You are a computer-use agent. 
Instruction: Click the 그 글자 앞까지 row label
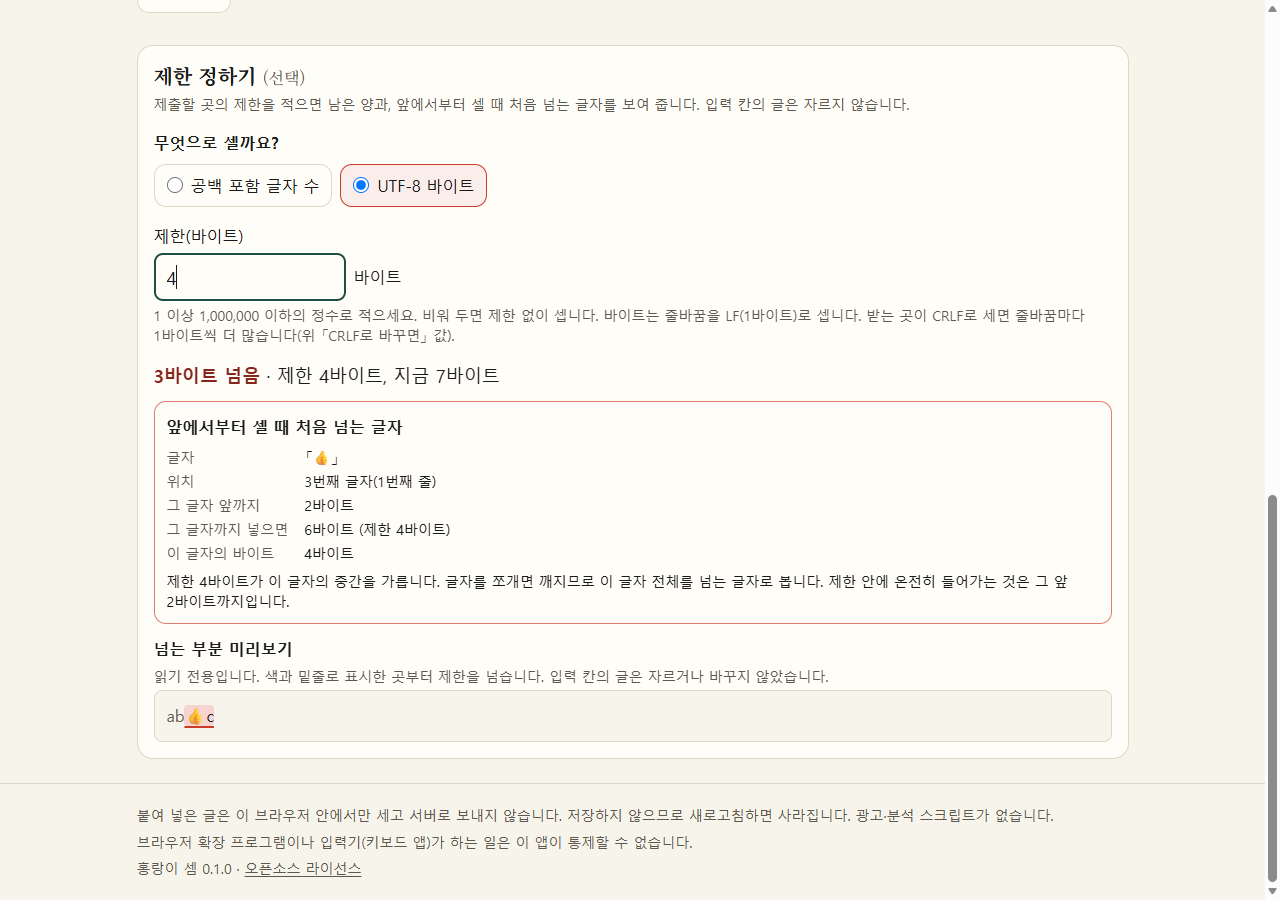click(213, 505)
